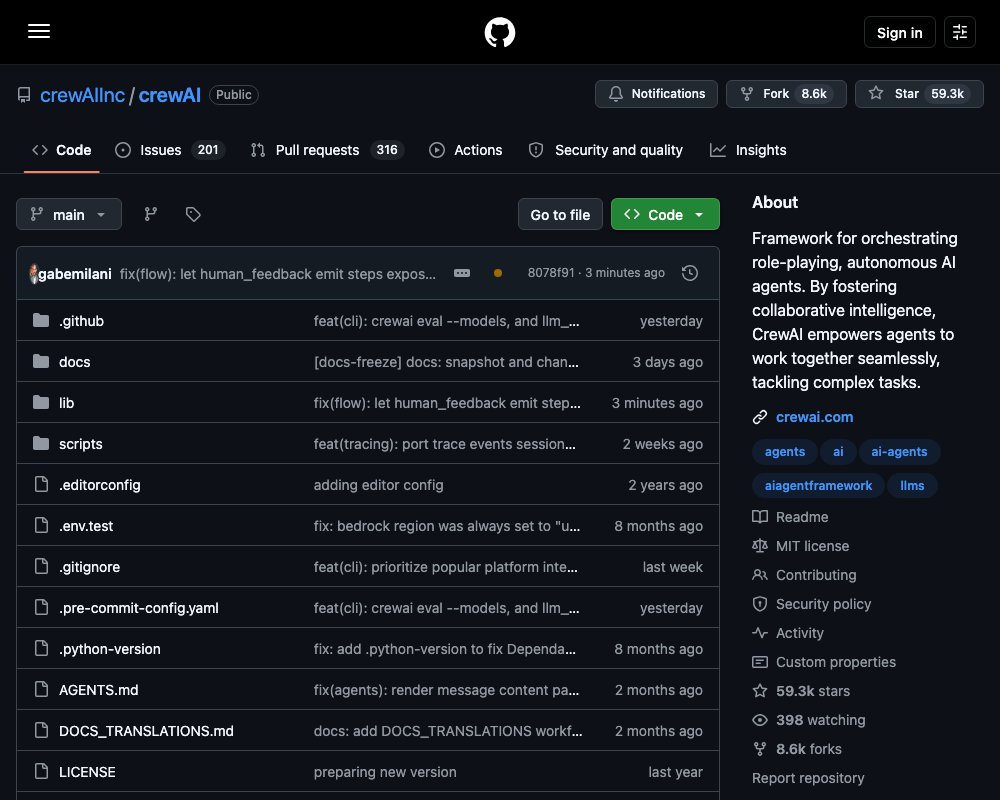The width and height of the screenshot is (1000, 800).
Task: Open appearance settings slider icon
Action: pos(960,32)
